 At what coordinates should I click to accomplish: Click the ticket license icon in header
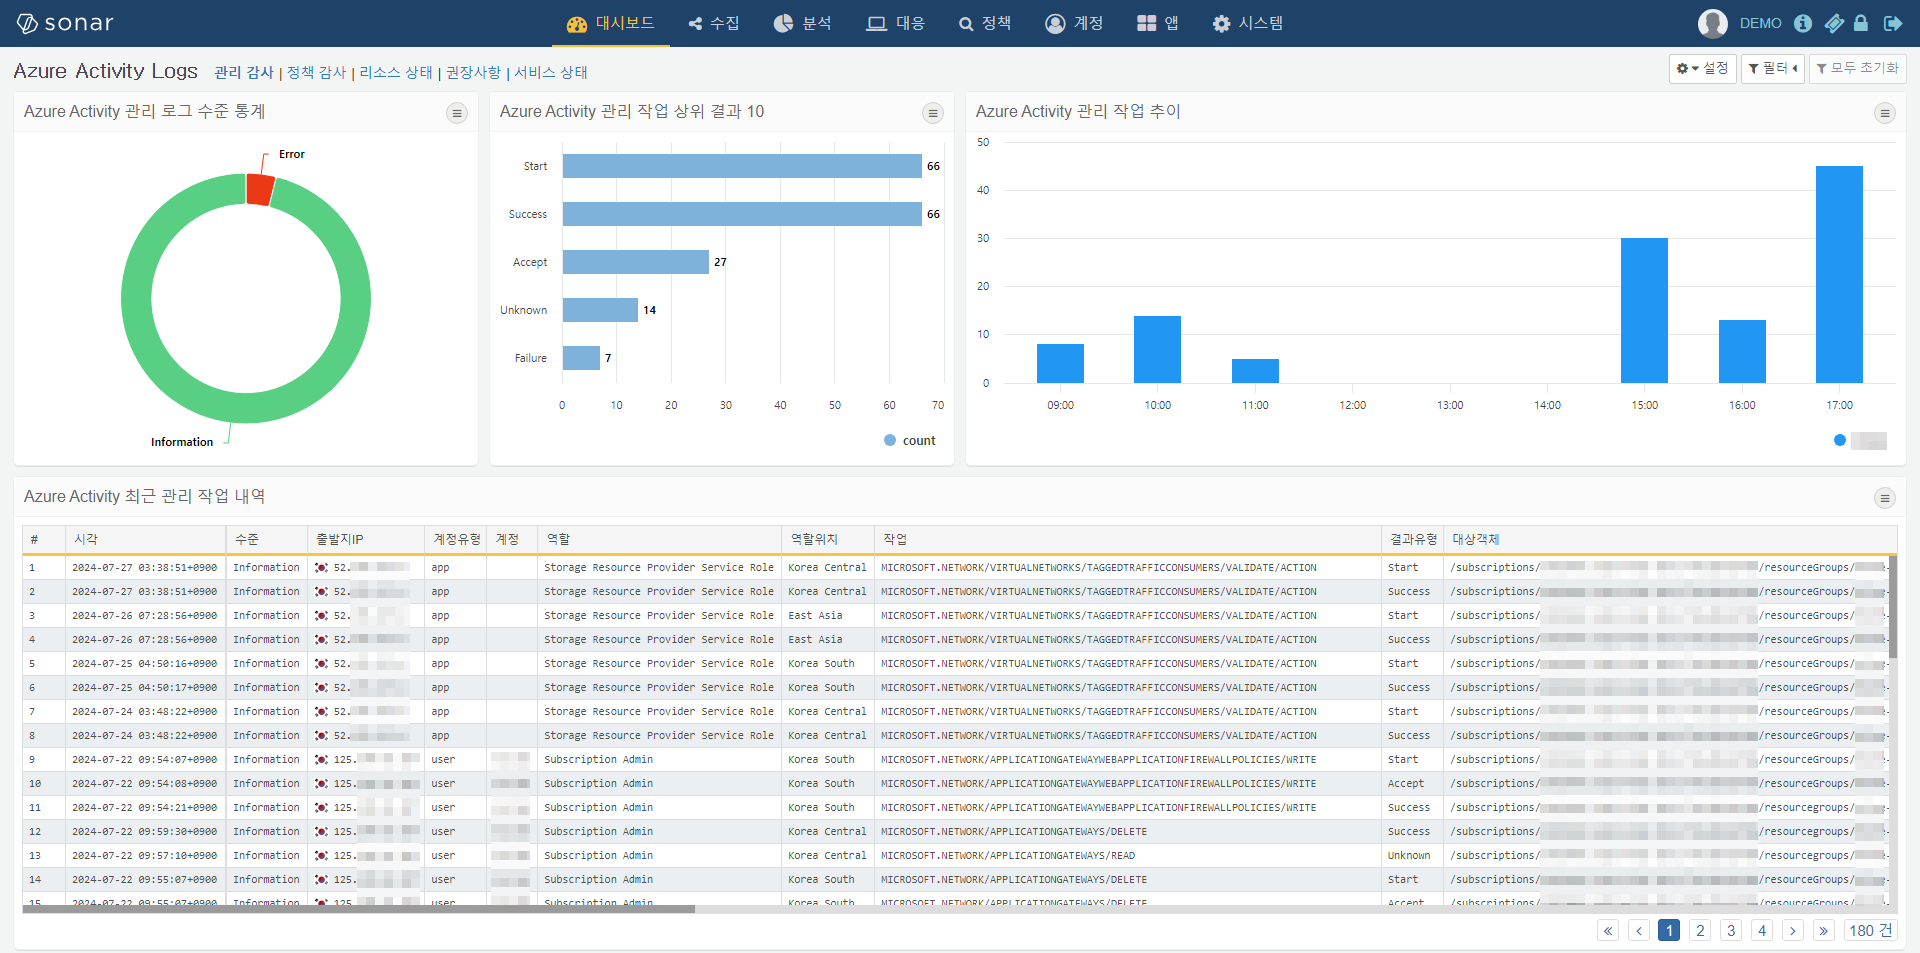(x=1834, y=23)
